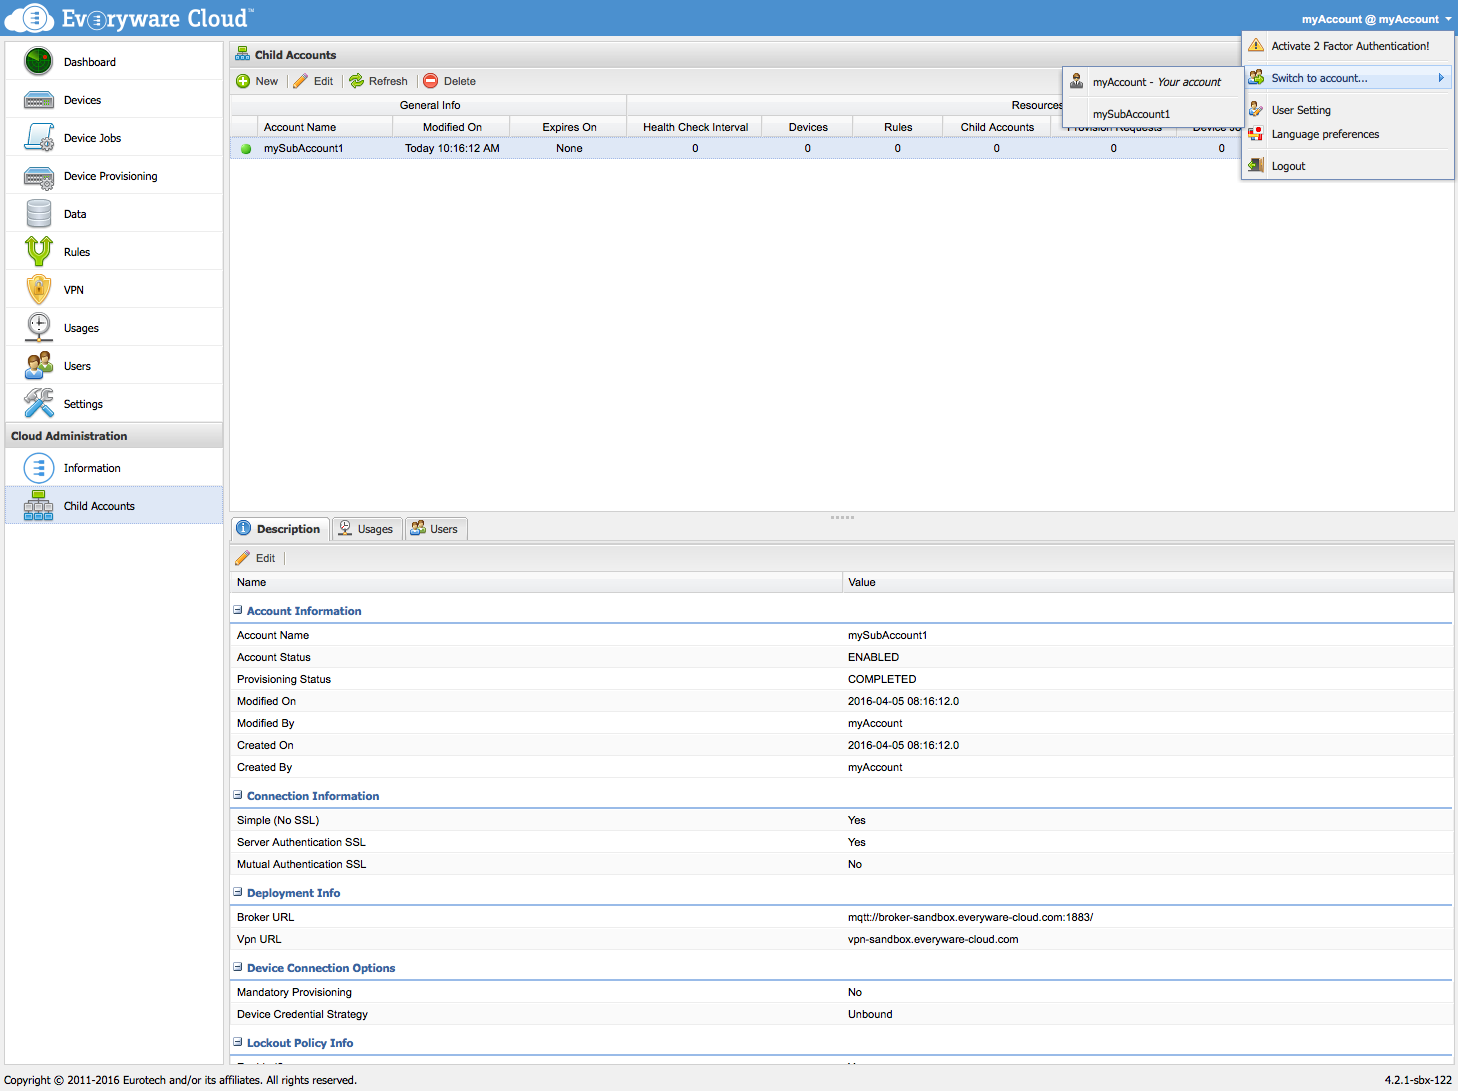Click the Switch to account icon
The image size is (1458, 1091).
coord(1256,78)
